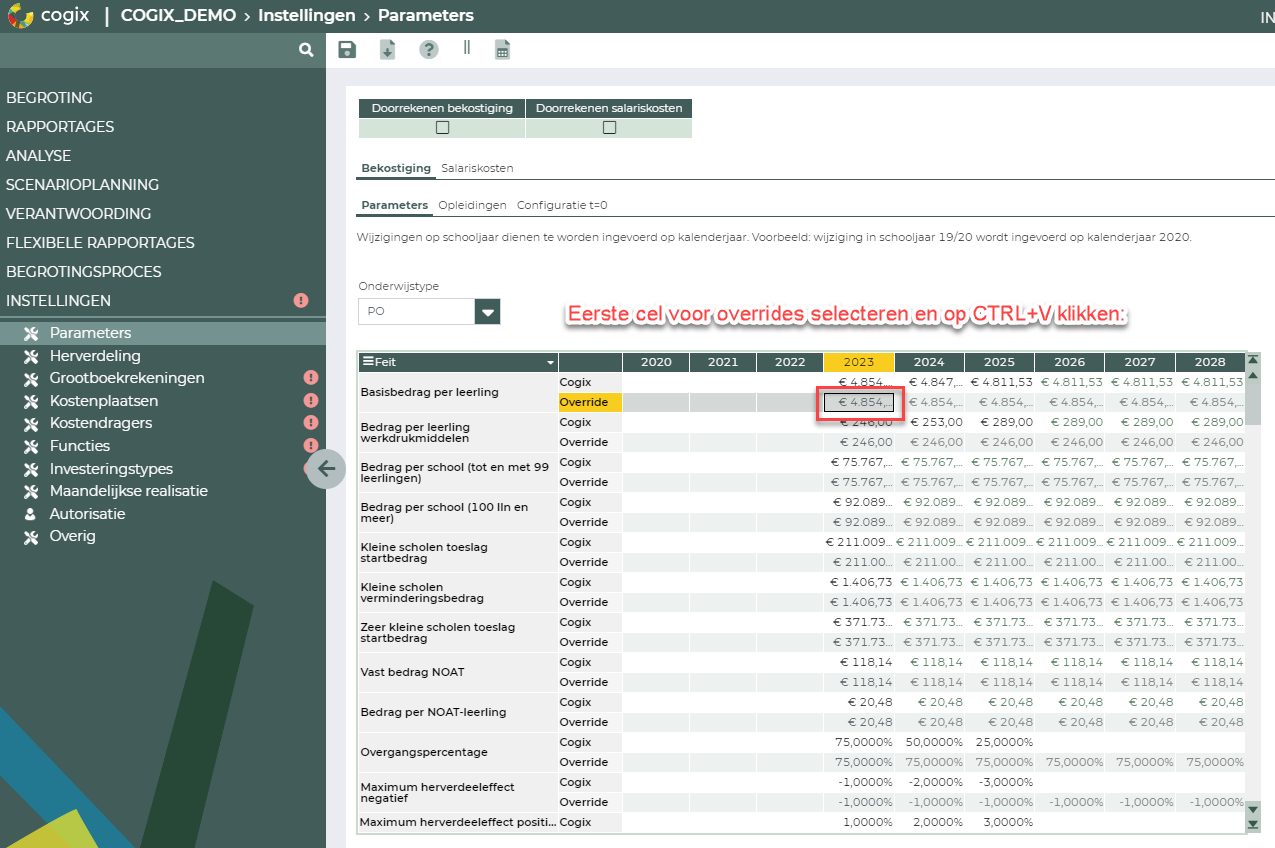
Task: Select the 2023 Override cell for Basisbedrag per leerling
Action: (x=859, y=402)
